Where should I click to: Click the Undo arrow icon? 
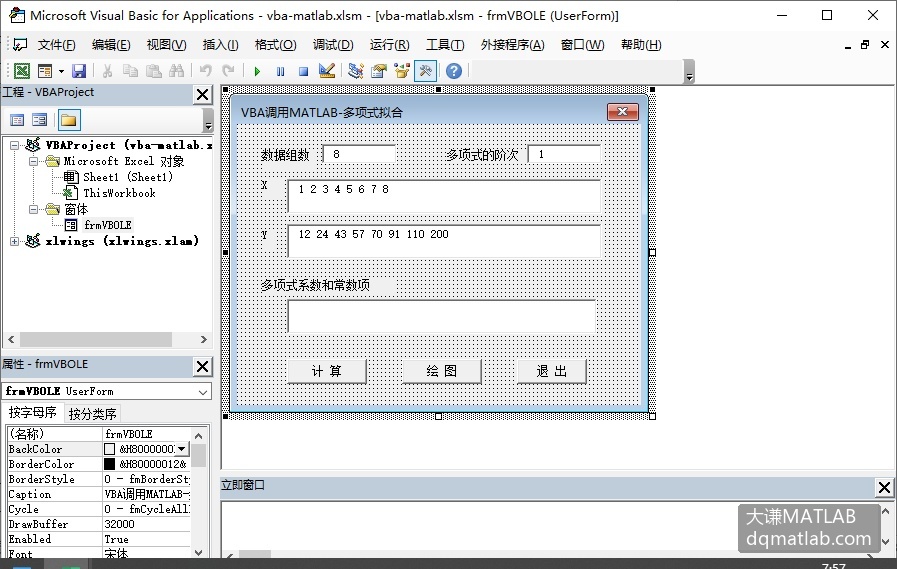205,71
